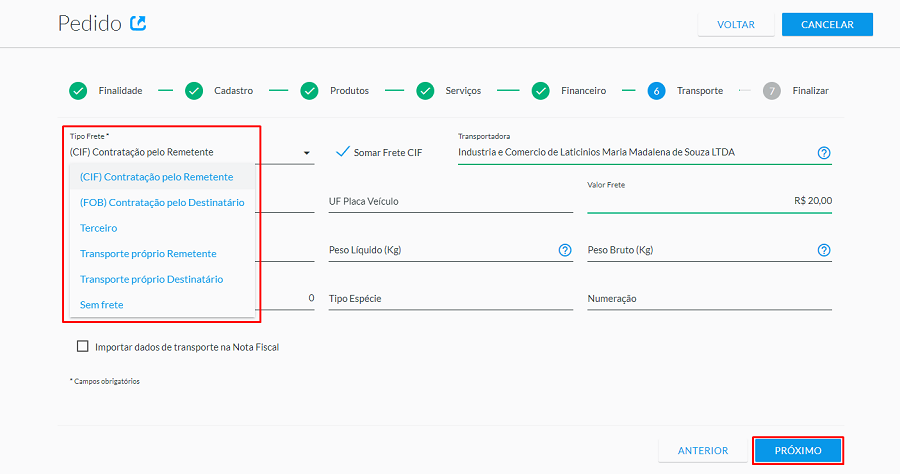The width and height of the screenshot is (900, 474).
Task: Click the Campos obrigatórios note
Action: [104, 381]
